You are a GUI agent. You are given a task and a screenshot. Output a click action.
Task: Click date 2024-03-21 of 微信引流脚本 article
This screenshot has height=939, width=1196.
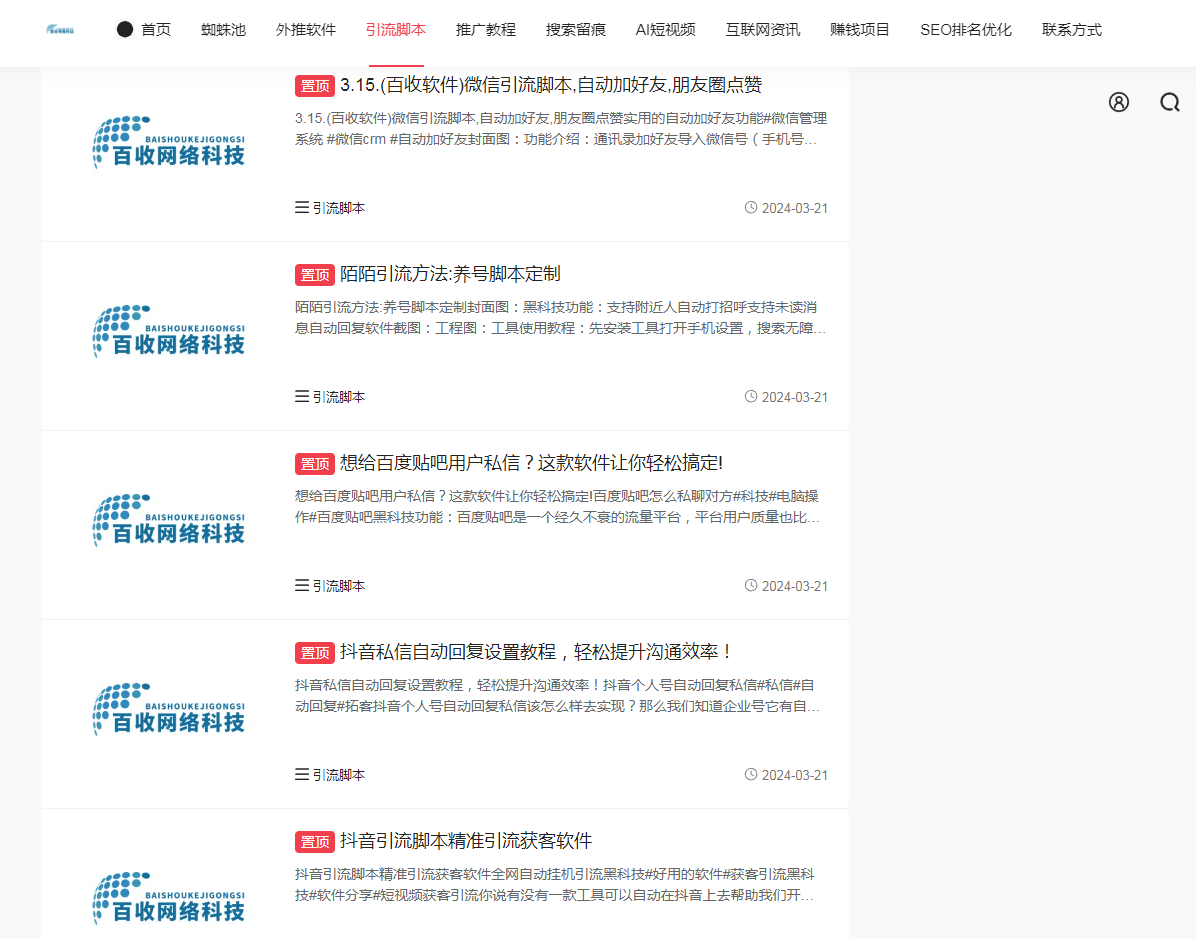(795, 208)
